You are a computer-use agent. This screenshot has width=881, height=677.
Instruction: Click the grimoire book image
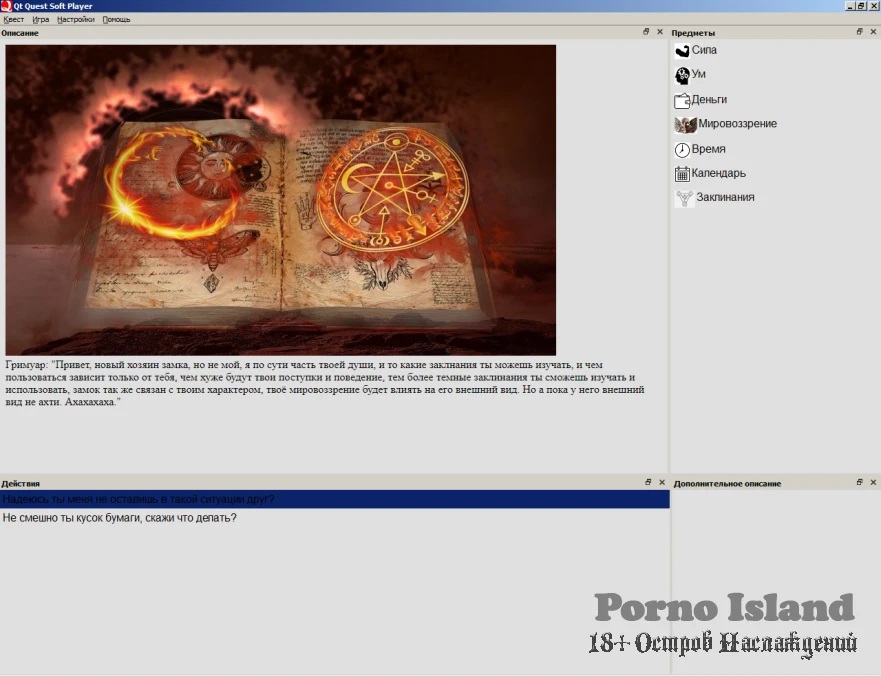click(281, 199)
